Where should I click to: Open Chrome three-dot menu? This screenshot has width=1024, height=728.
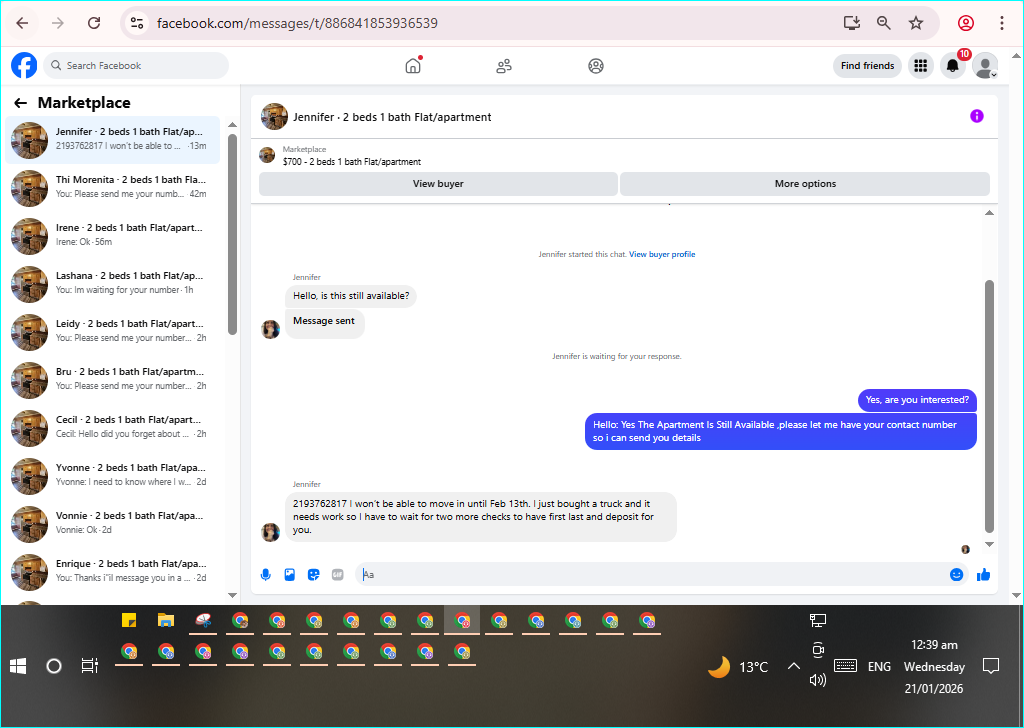point(1002,23)
